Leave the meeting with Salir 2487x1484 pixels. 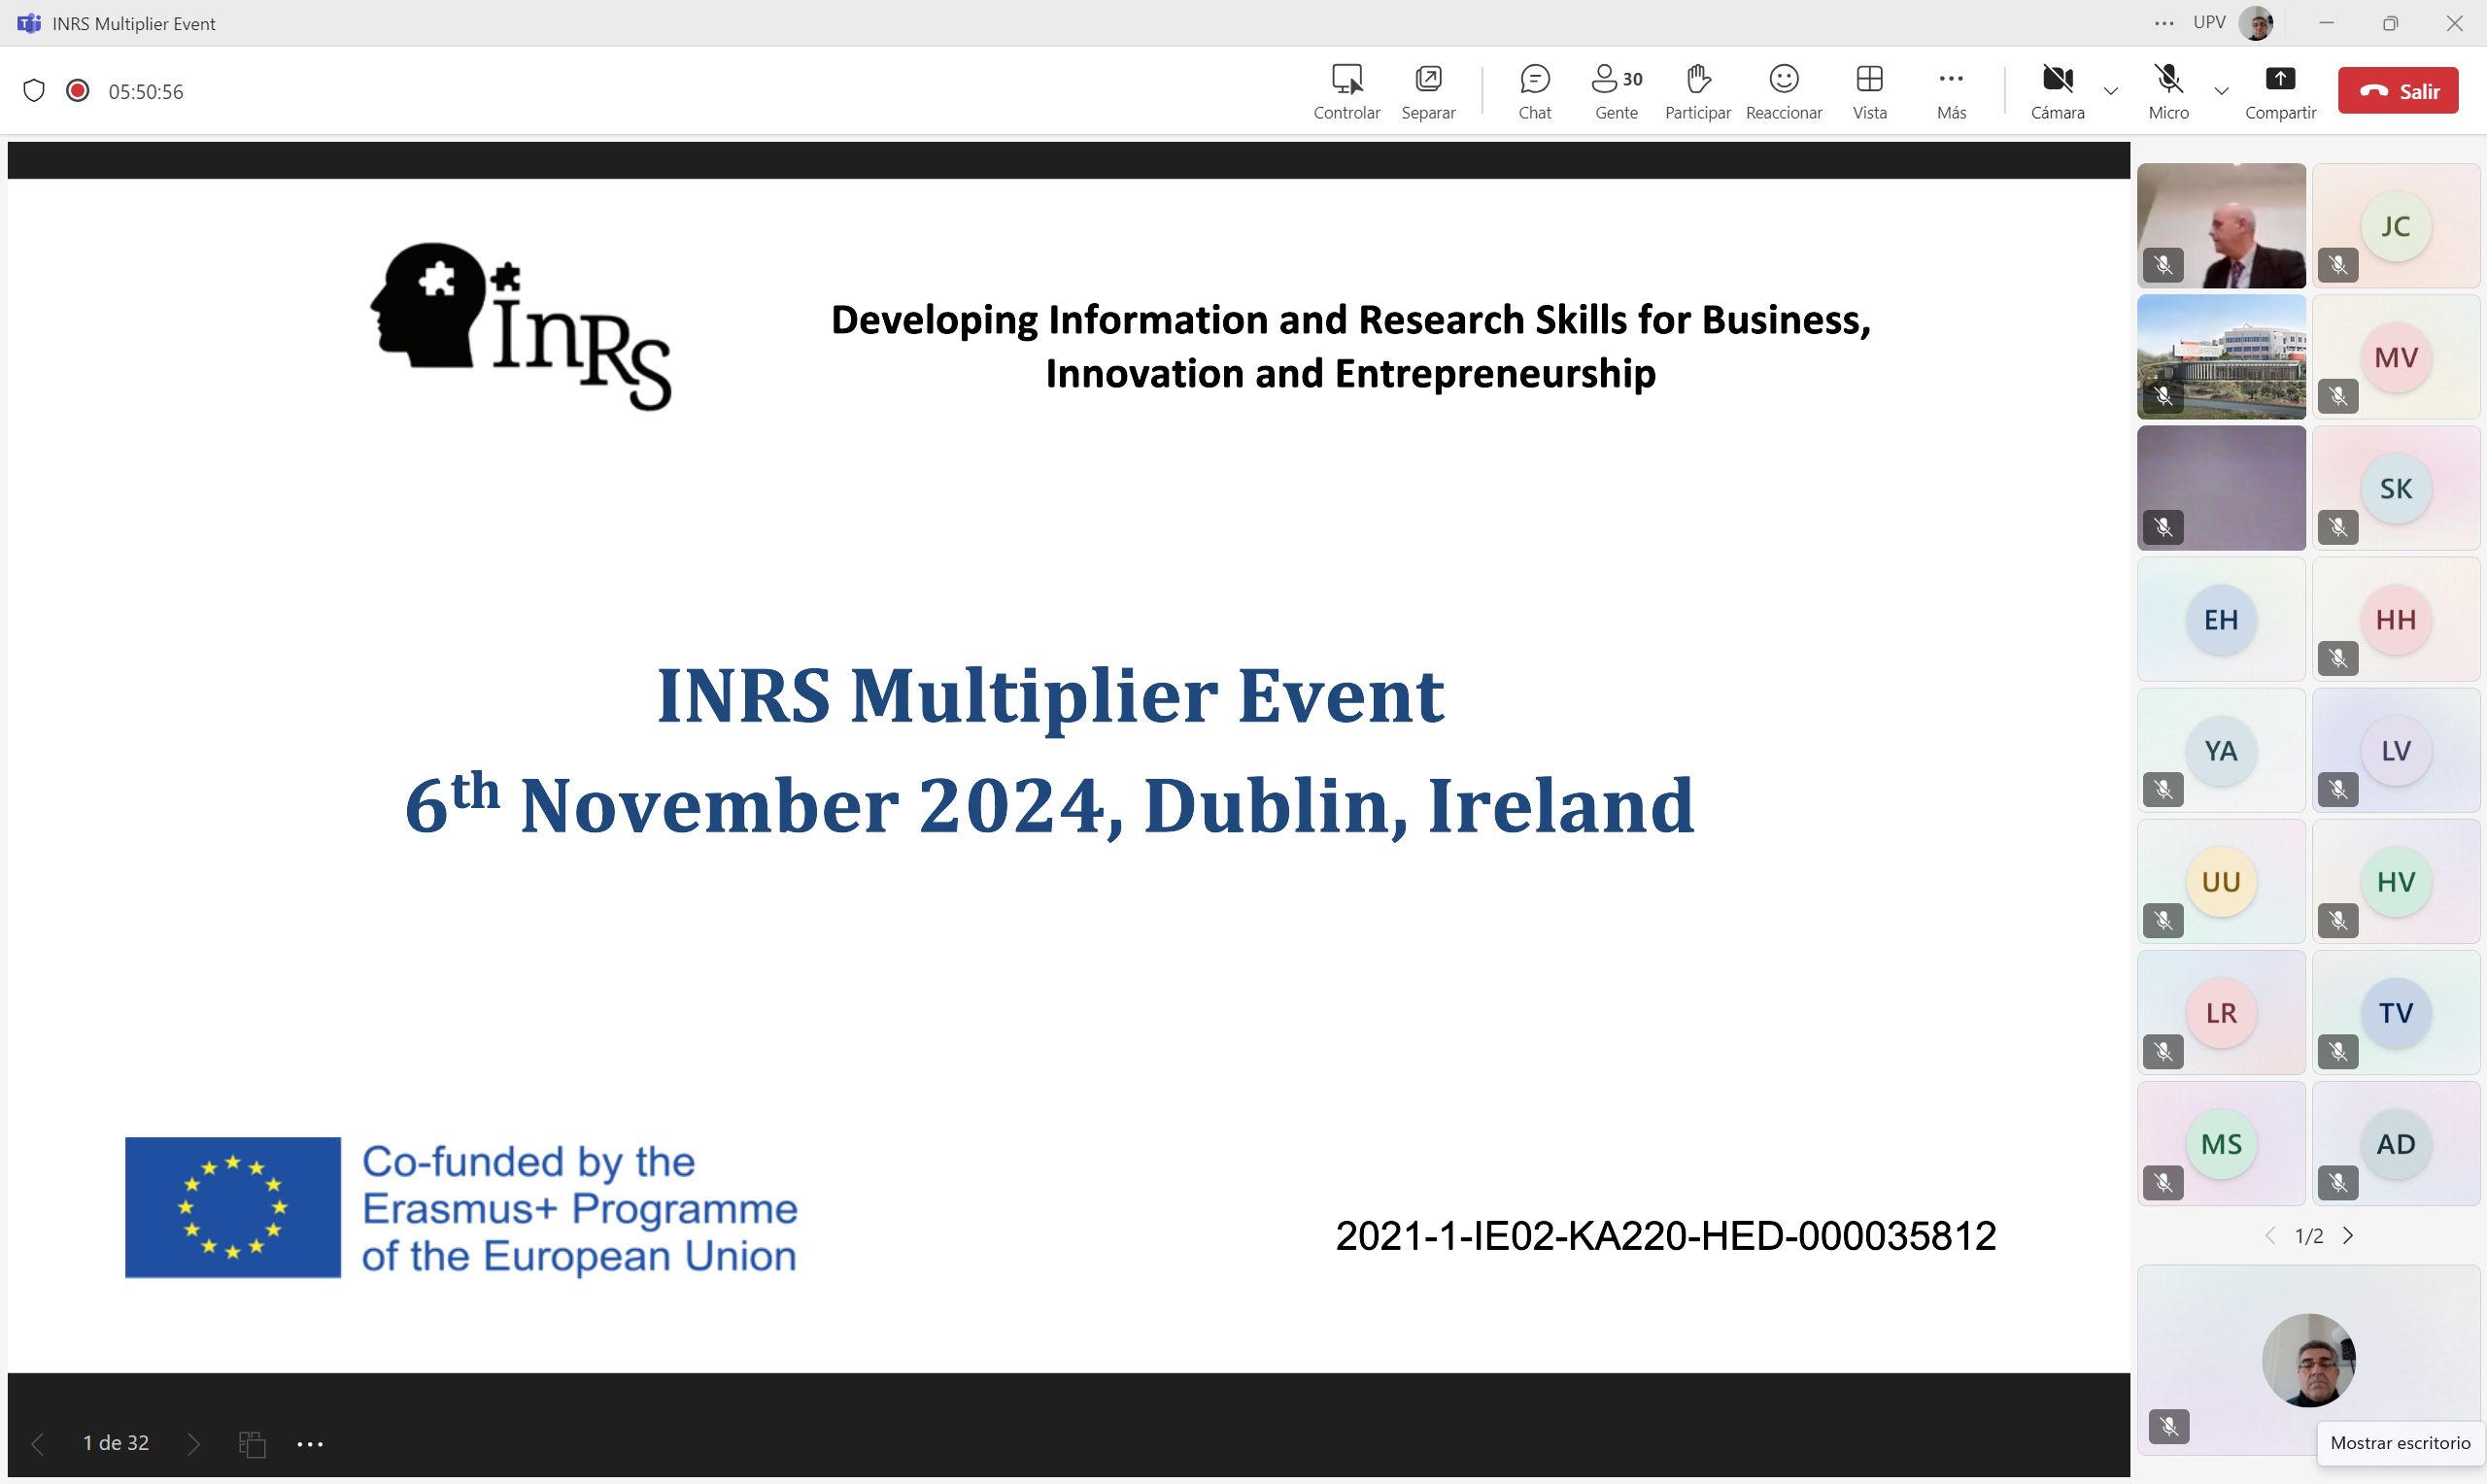tap(2397, 91)
